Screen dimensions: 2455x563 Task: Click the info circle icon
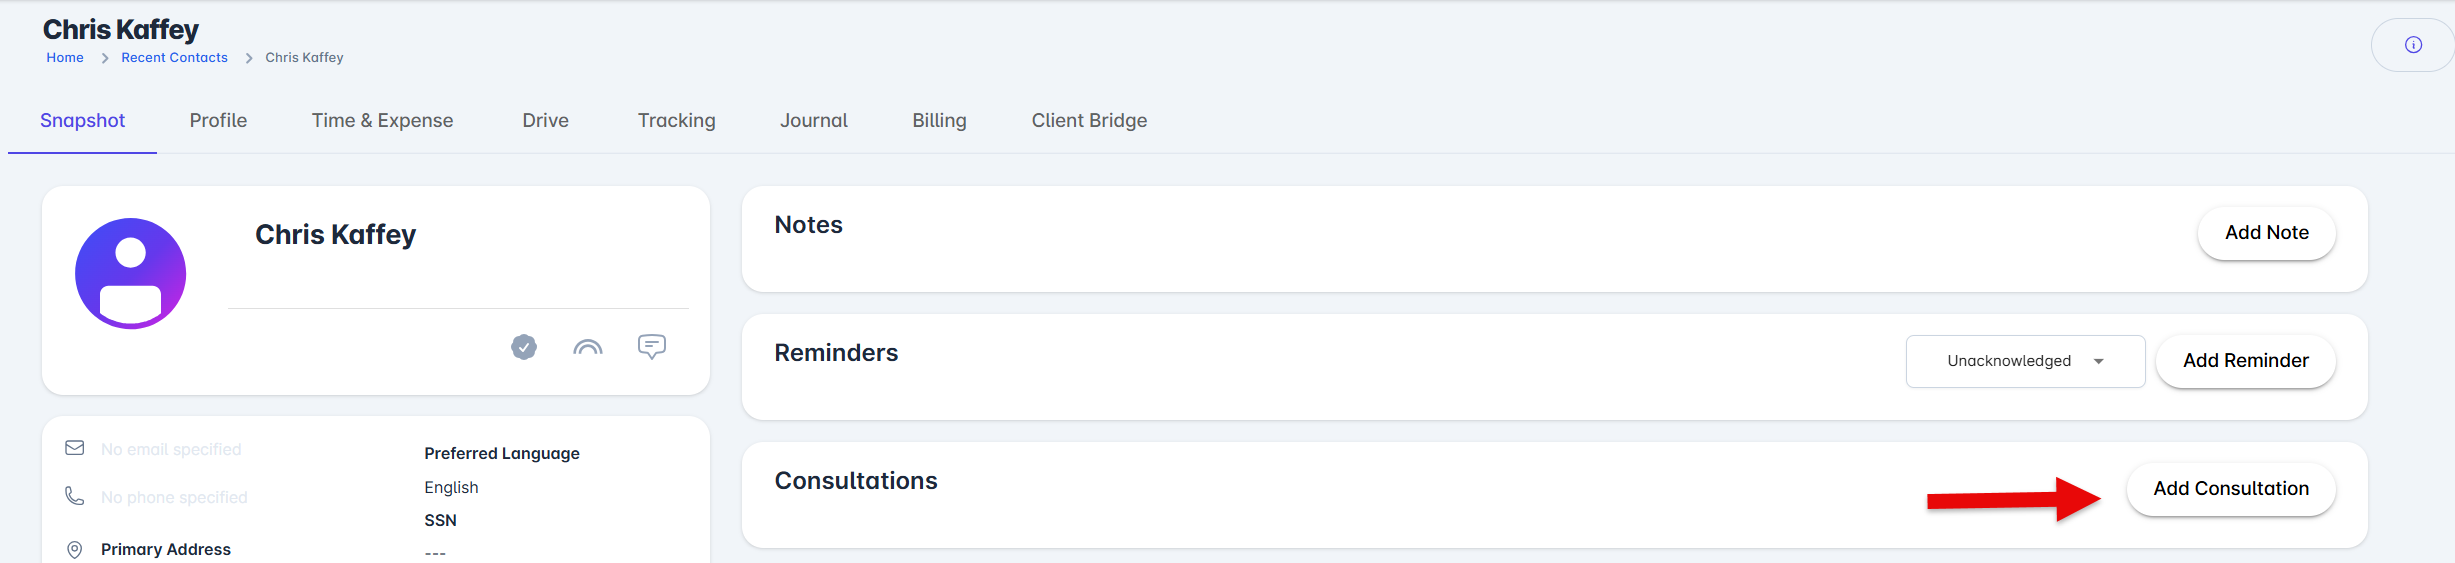(x=2413, y=45)
